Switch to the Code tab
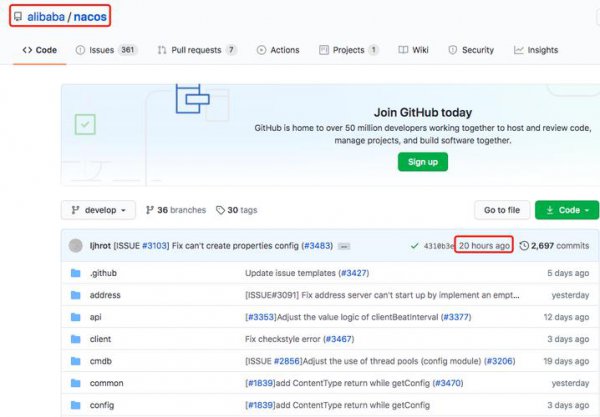Viewport: 600px width, 417px height. (39, 50)
